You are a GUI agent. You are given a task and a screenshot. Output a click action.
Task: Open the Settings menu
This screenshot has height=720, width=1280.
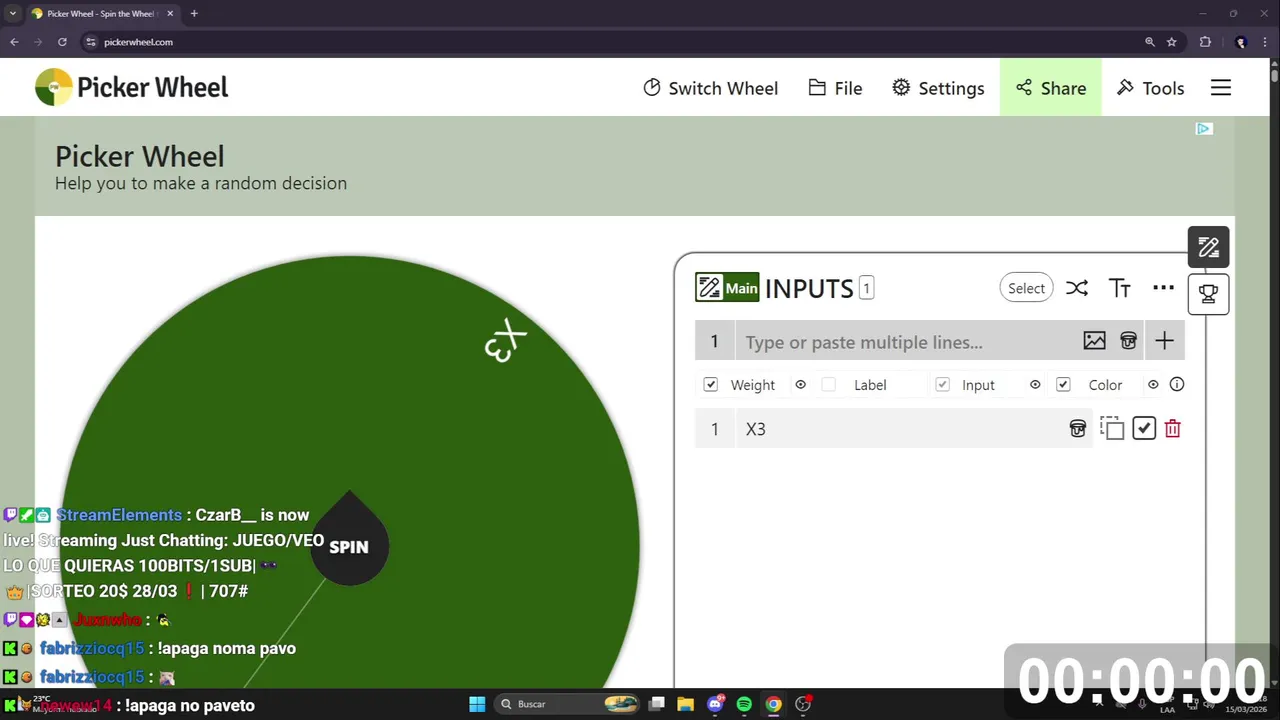coord(938,88)
